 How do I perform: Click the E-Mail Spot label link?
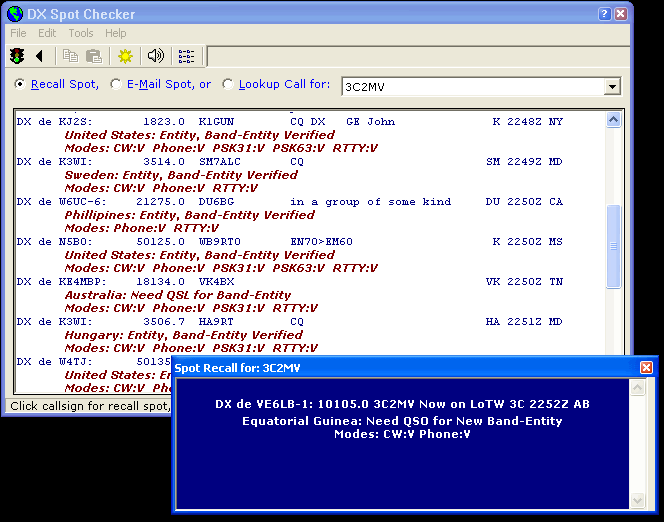(x=169, y=84)
